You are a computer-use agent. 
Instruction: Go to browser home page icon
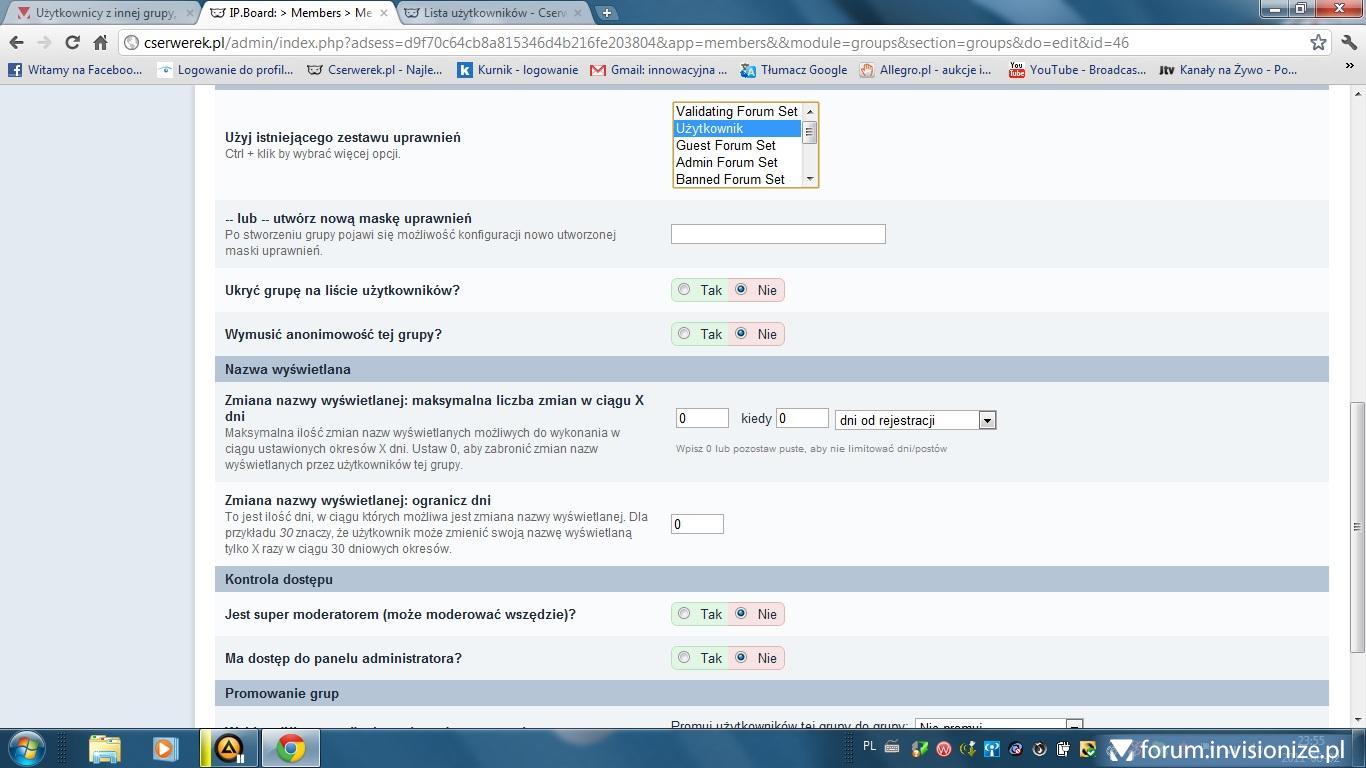tap(100, 42)
